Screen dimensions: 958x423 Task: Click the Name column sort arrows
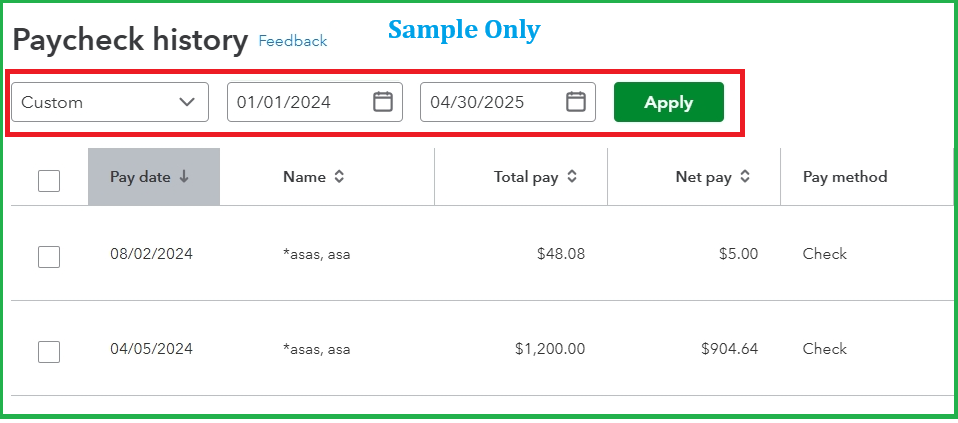pos(339,177)
